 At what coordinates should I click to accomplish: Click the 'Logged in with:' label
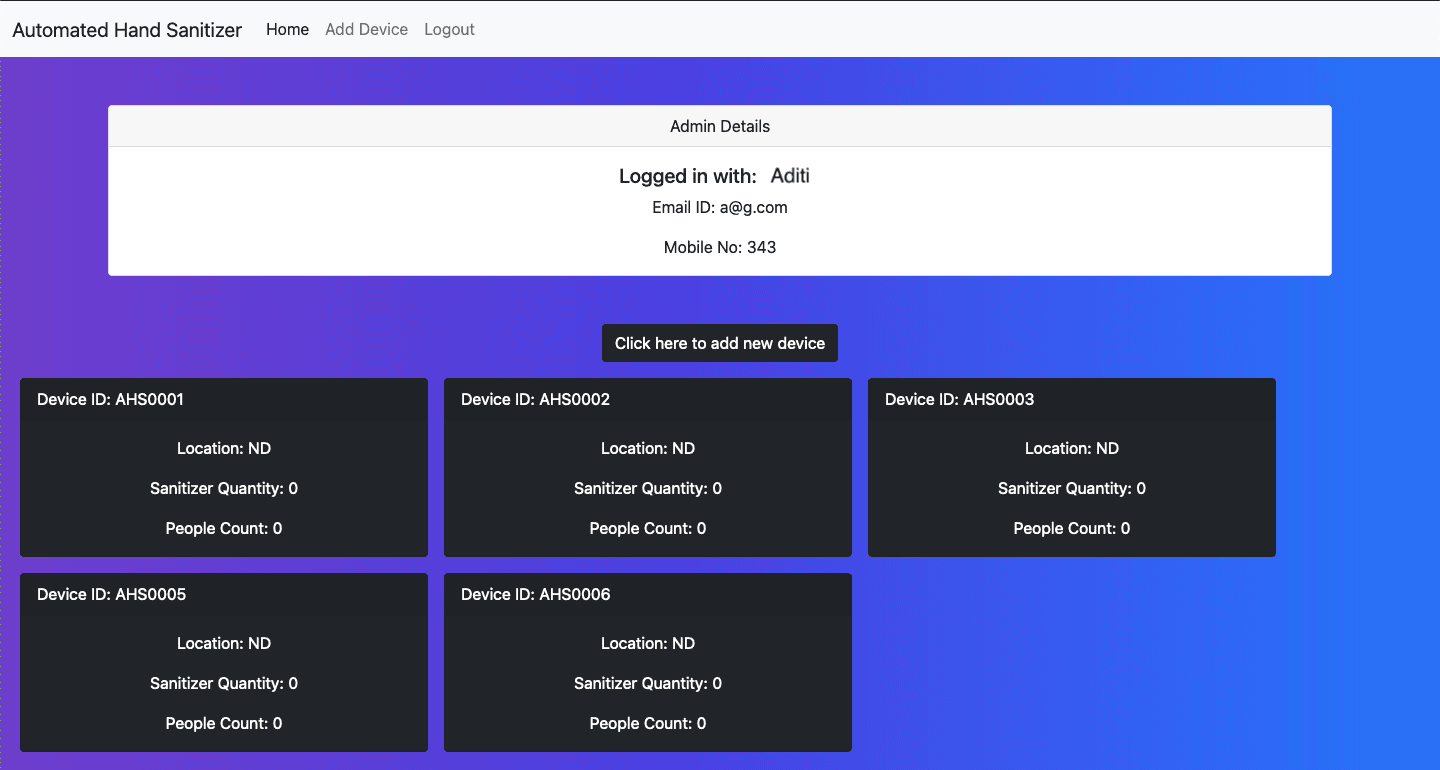click(688, 177)
